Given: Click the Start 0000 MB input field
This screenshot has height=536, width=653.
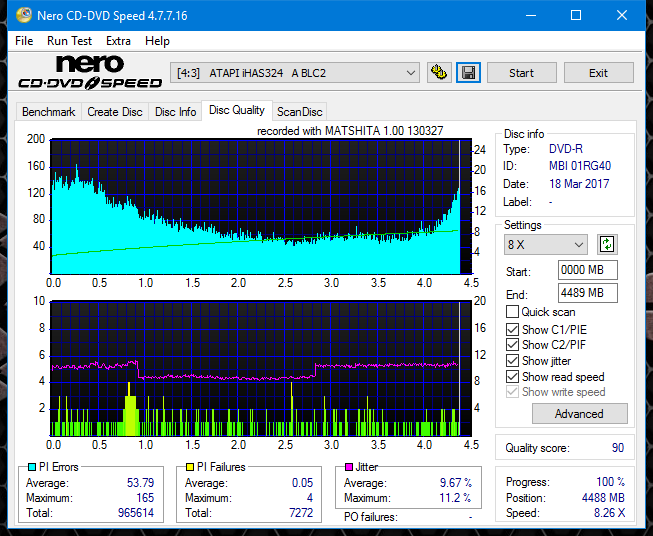Looking at the screenshot, I should pyautogui.click(x=587, y=270).
